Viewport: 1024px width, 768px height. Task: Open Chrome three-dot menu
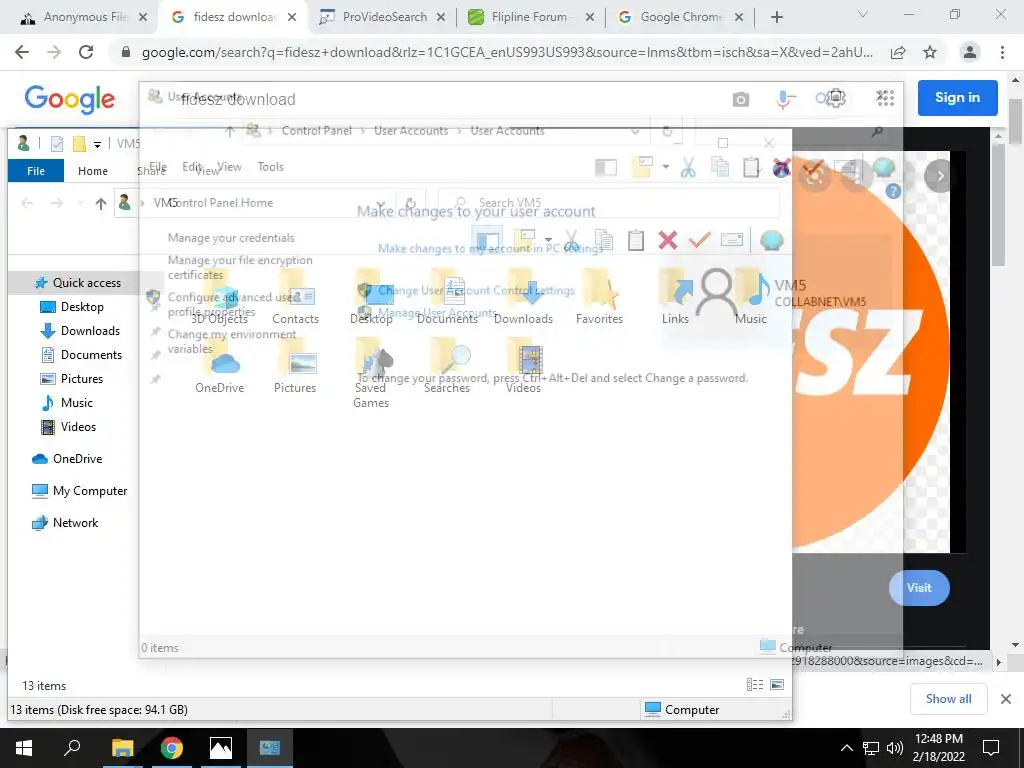[x=1002, y=52]
